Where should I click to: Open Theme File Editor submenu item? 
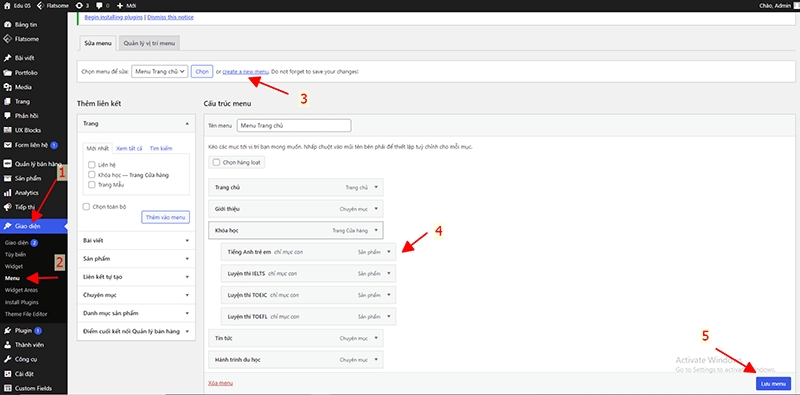[26, 314]
